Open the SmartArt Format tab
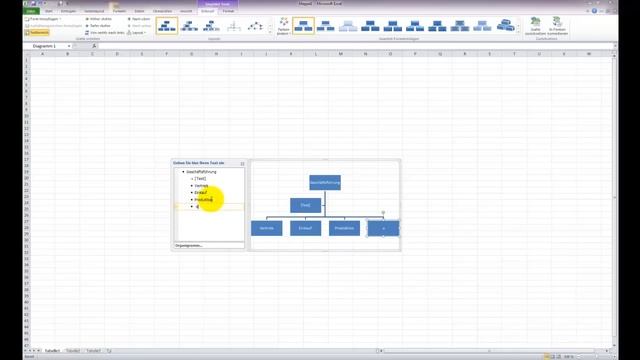The height and width of the screenshot is (360, 640). click(228, 11)
